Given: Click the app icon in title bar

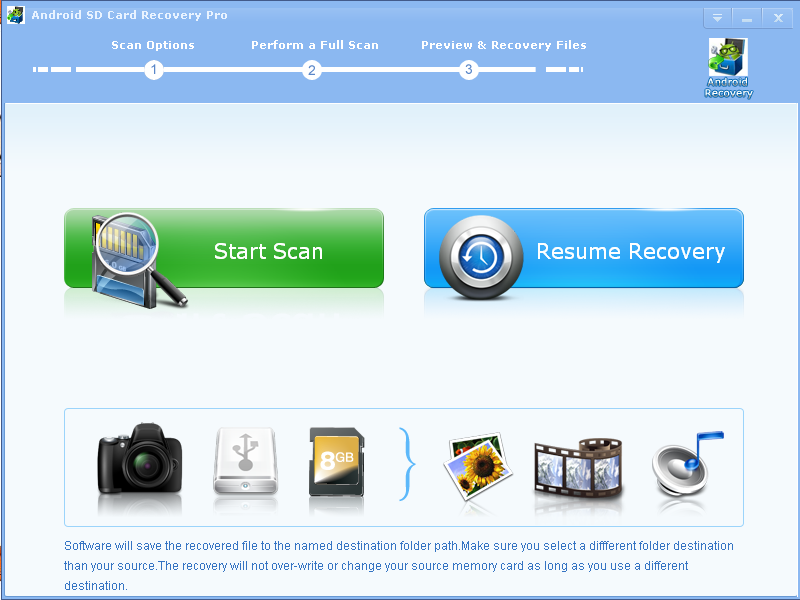Looking at the screenshot, I should [16, 16].
